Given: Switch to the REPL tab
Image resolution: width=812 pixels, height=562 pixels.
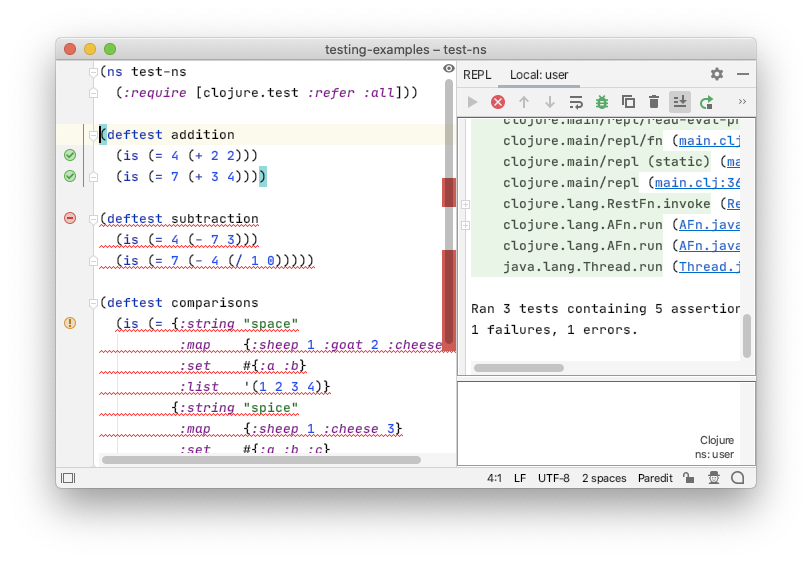Looking at the screenshot, I should coord(477,75).
